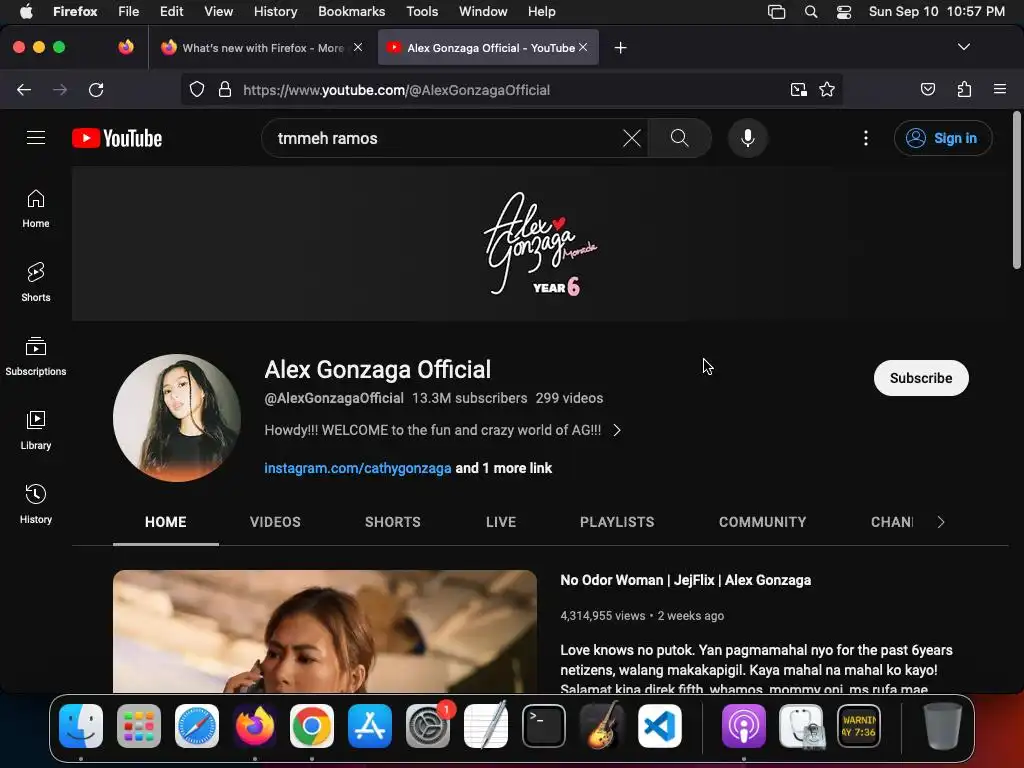Click the YouTube logo

tap(117, 138)
